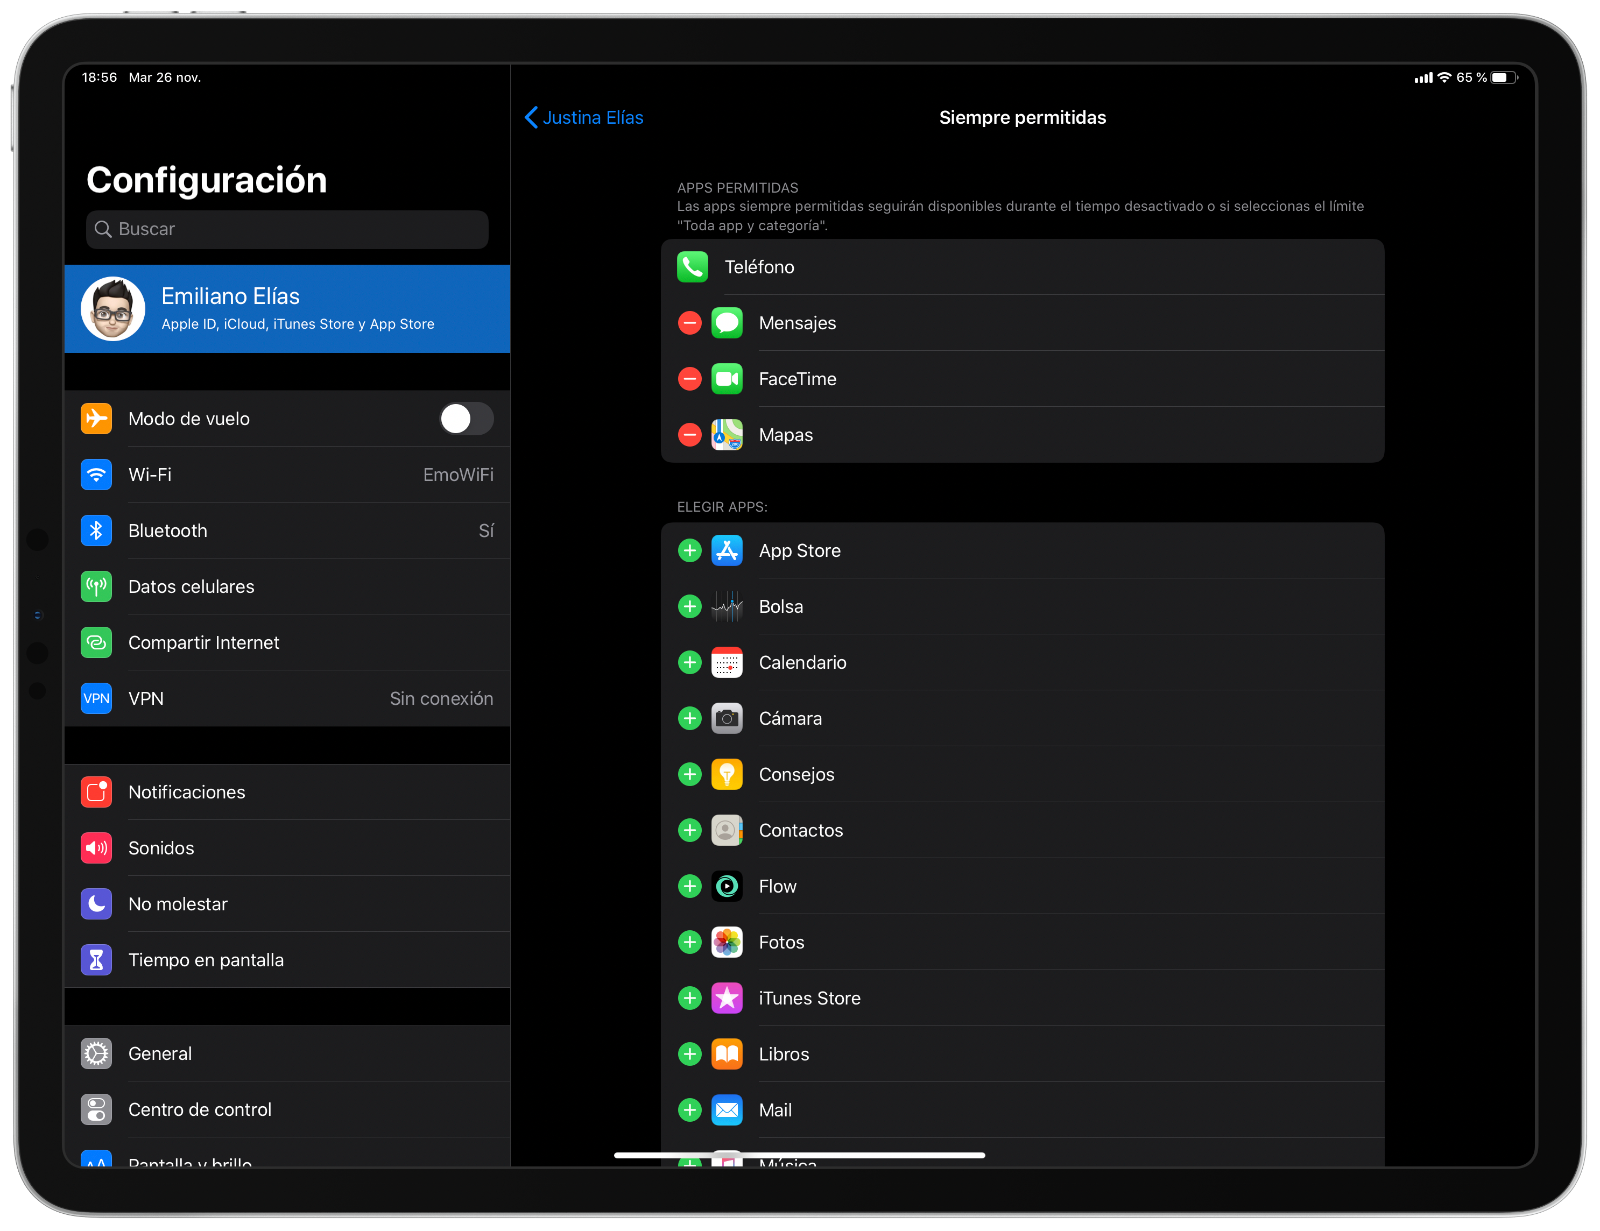Click the Mensajes app icon
1600x1231 pixels.
click(727, 323)
